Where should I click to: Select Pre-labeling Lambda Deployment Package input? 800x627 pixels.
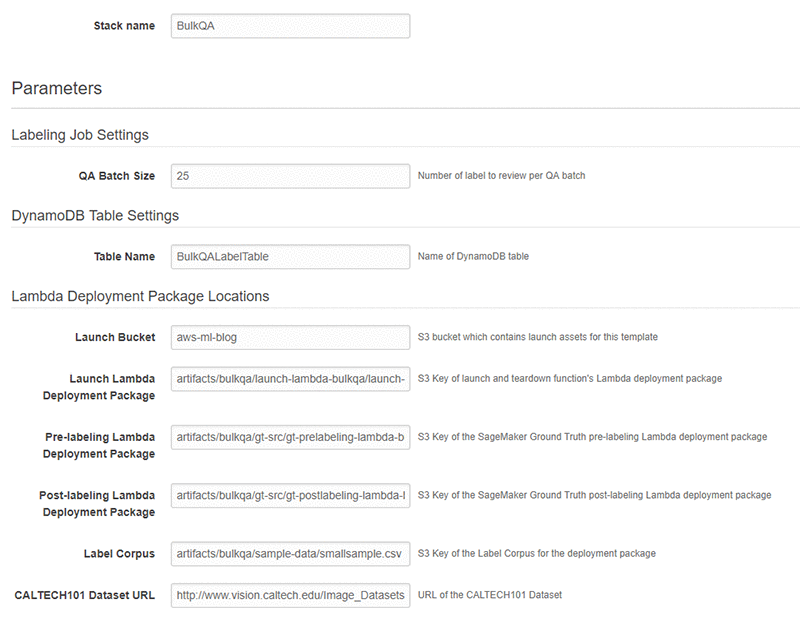290,437
